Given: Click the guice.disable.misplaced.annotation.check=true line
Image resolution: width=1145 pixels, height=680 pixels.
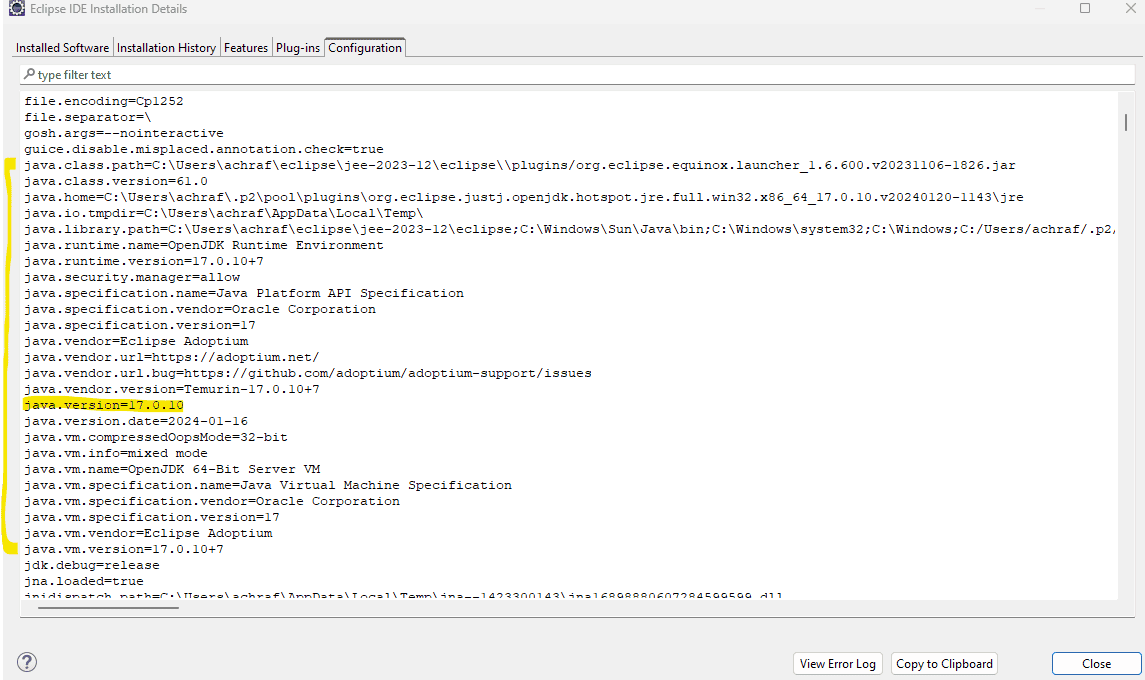Looking at the screenshot, I should (x=204, y=150).
